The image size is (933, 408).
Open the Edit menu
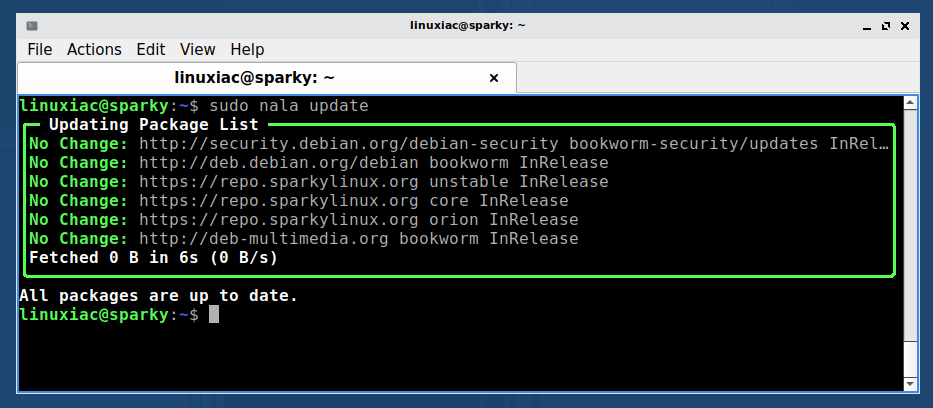point(151,49)
